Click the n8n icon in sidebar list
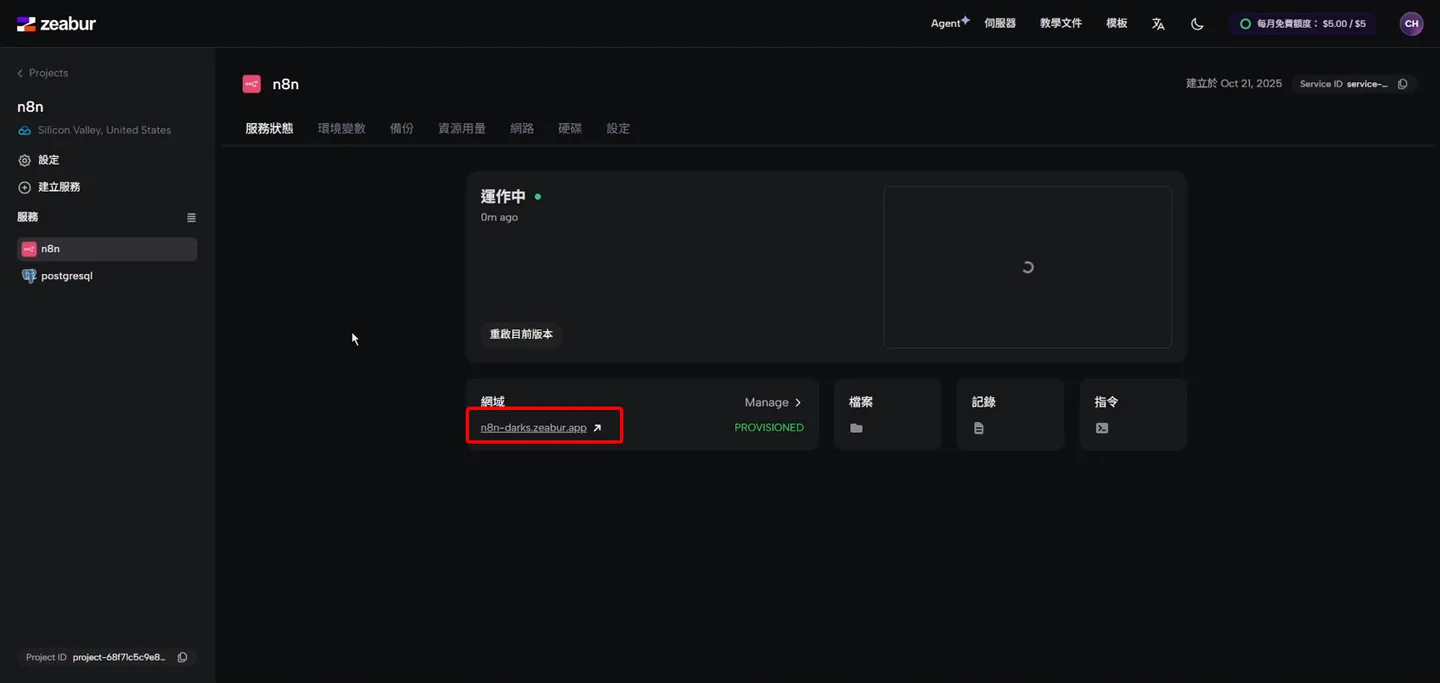Viewport: 1440px width, 683px height. tap(29, 249)
